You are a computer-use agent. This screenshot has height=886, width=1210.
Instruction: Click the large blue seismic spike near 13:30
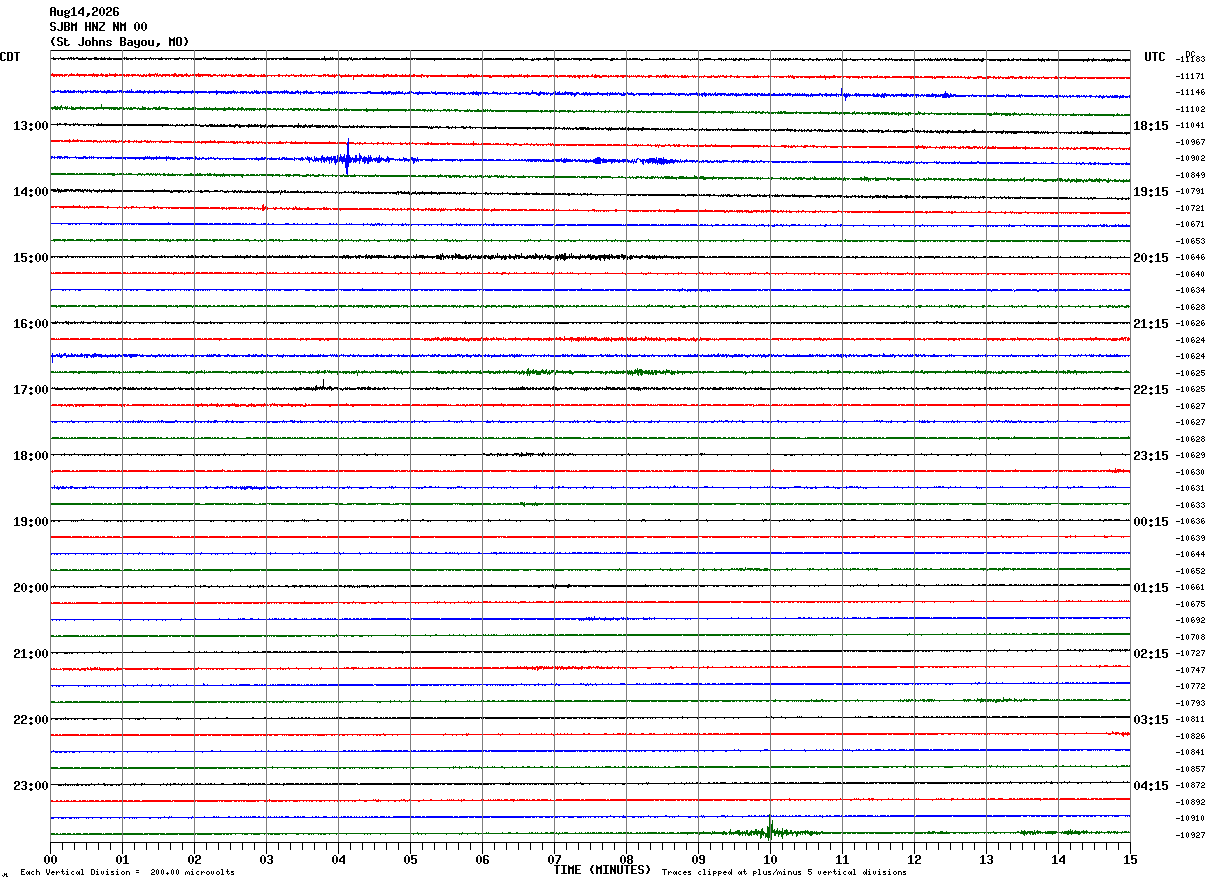pos(347,158)
